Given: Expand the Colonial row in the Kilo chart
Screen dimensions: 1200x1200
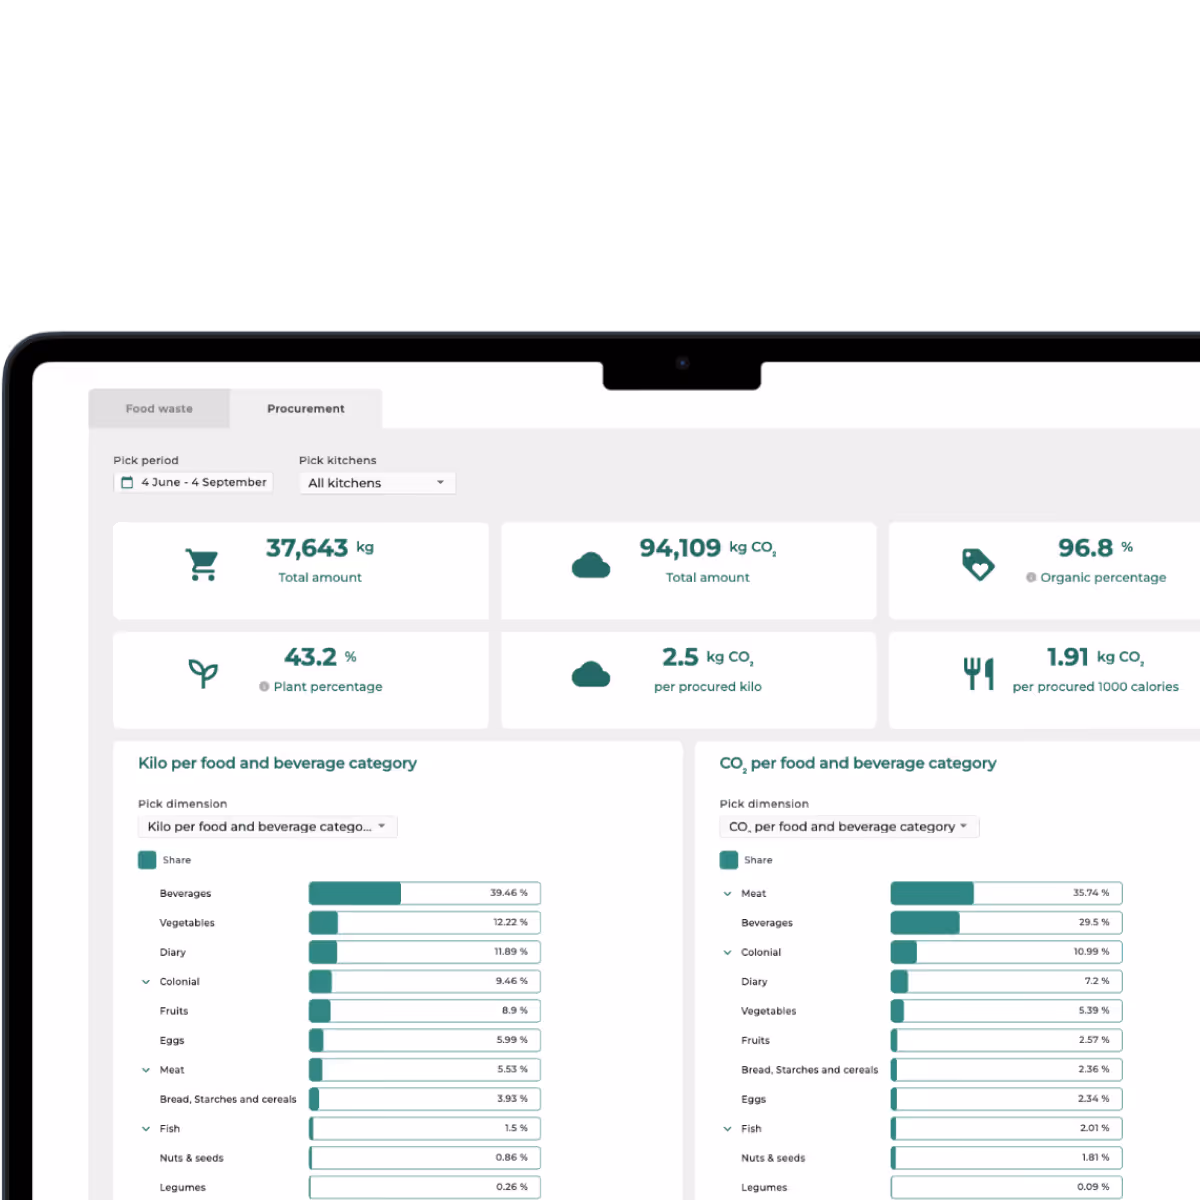Looking at the screenshot, I should (146, 982).
